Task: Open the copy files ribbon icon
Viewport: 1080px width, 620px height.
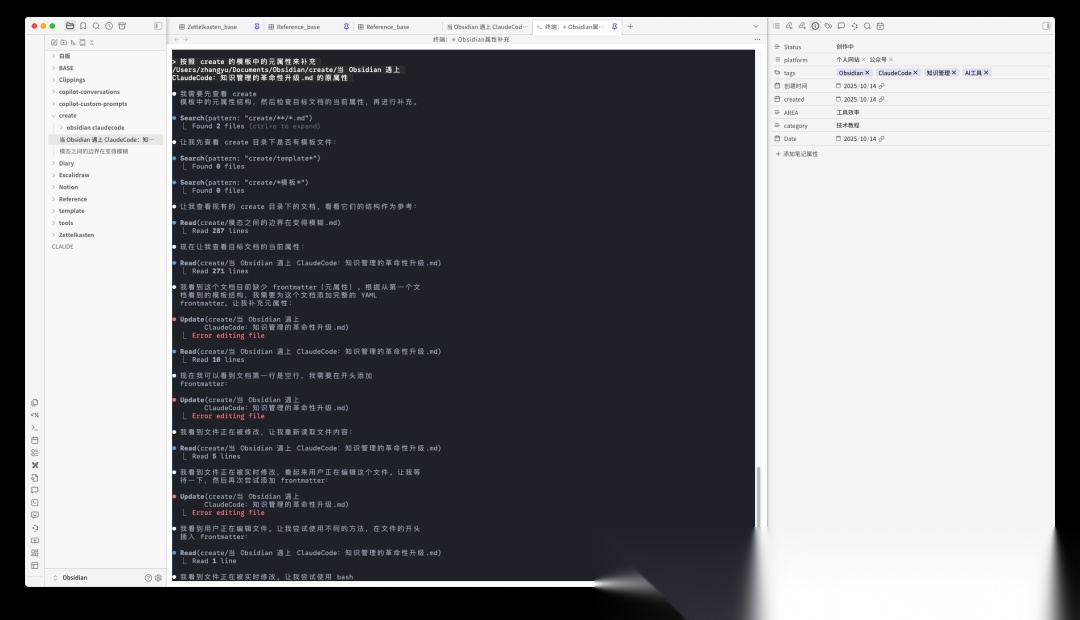Action: 34,402
